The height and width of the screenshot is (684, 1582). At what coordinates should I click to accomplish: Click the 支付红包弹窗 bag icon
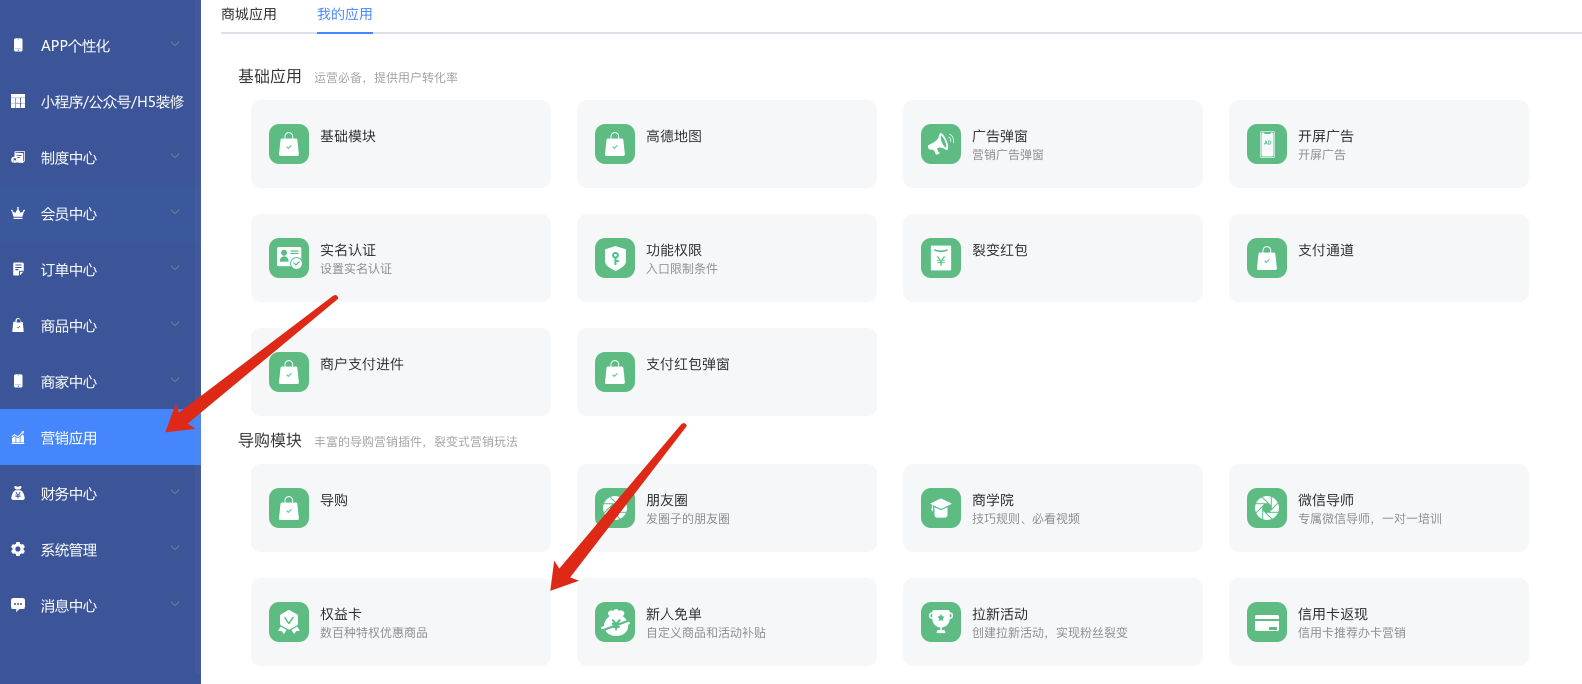615,372
